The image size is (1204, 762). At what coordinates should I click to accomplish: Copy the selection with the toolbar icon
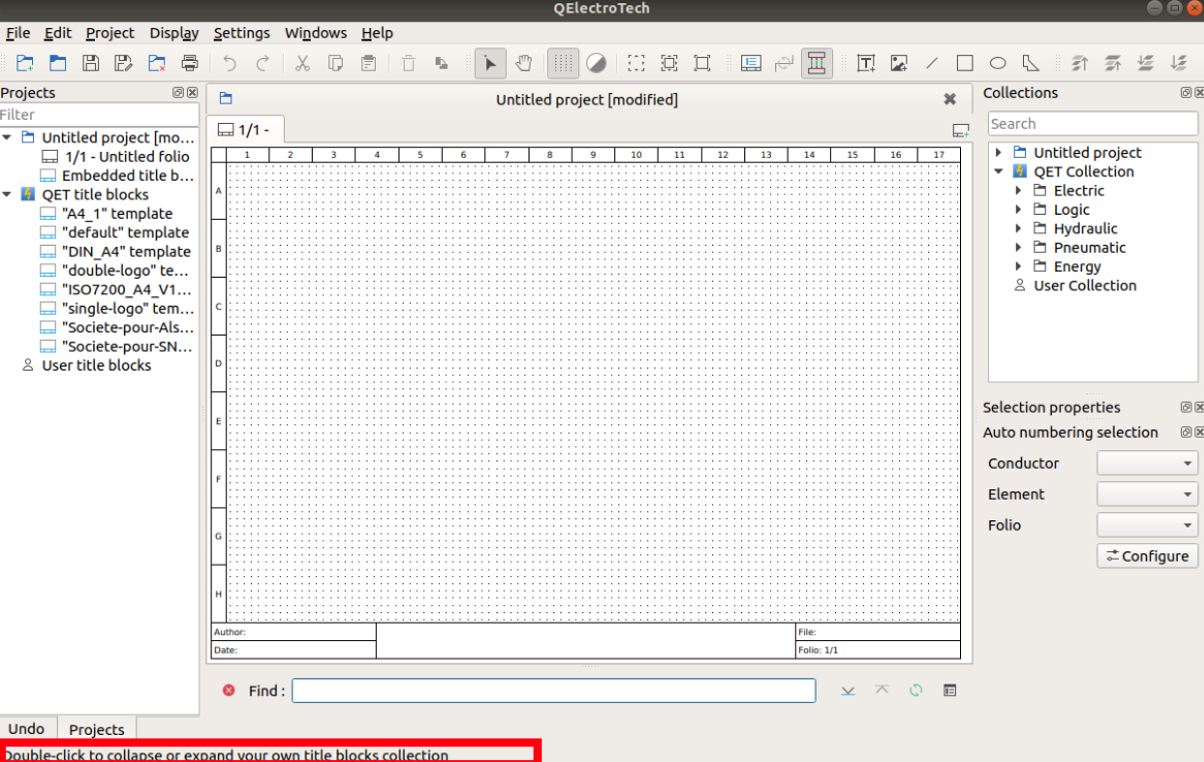click(x=336, y=63)
